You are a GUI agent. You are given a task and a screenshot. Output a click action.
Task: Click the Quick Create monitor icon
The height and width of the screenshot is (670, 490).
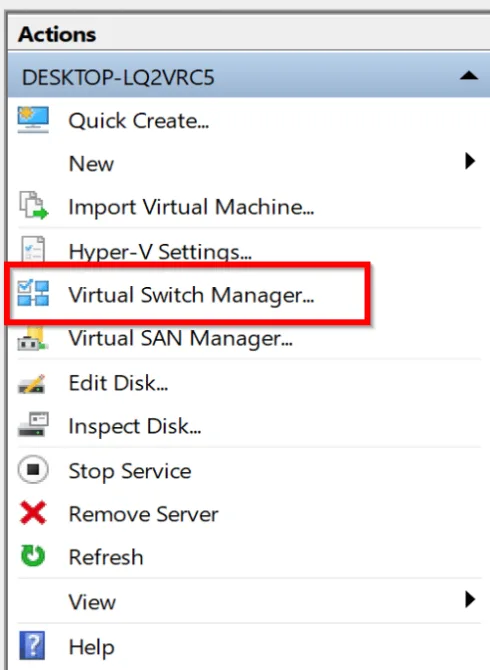(33, 120)
